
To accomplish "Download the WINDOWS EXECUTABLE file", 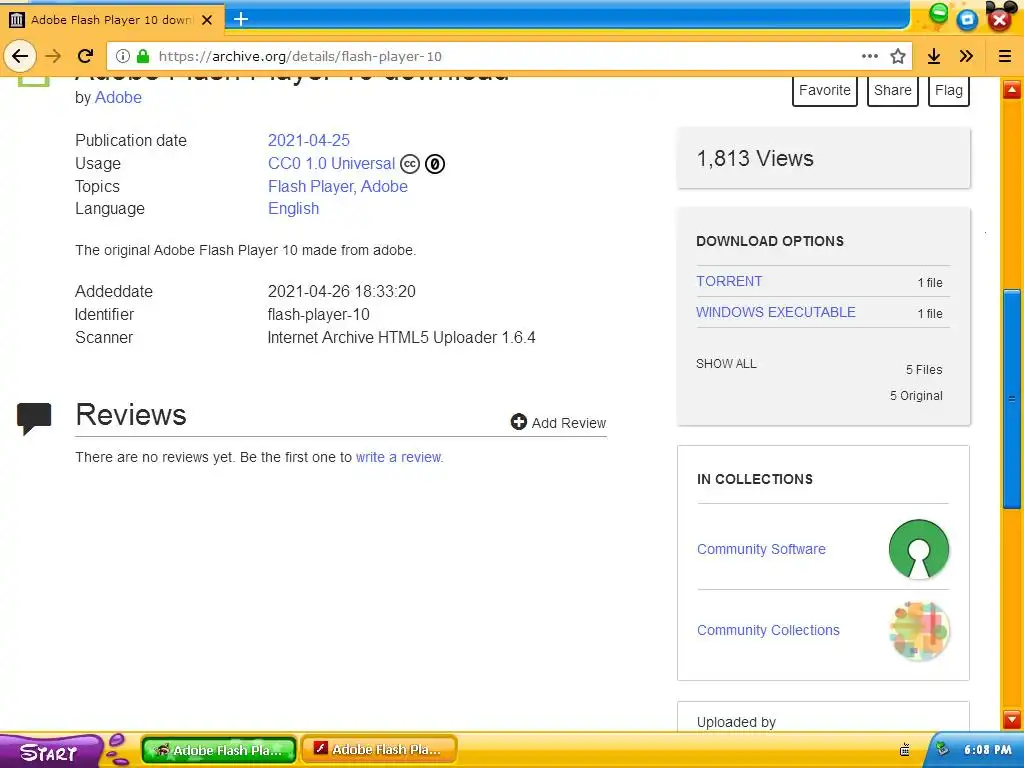I will [x=776, y=312].
